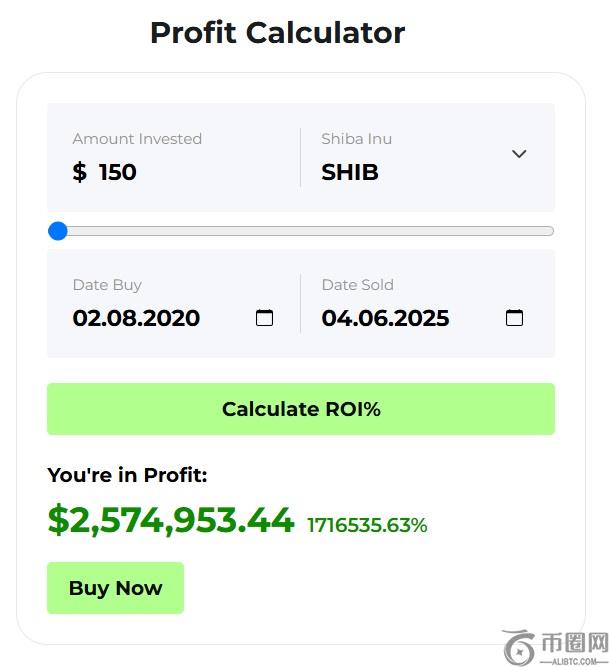Viewport: 609px width, 667px height.
Task: Grab the blue investment slider handle
Action: point(58,231)
